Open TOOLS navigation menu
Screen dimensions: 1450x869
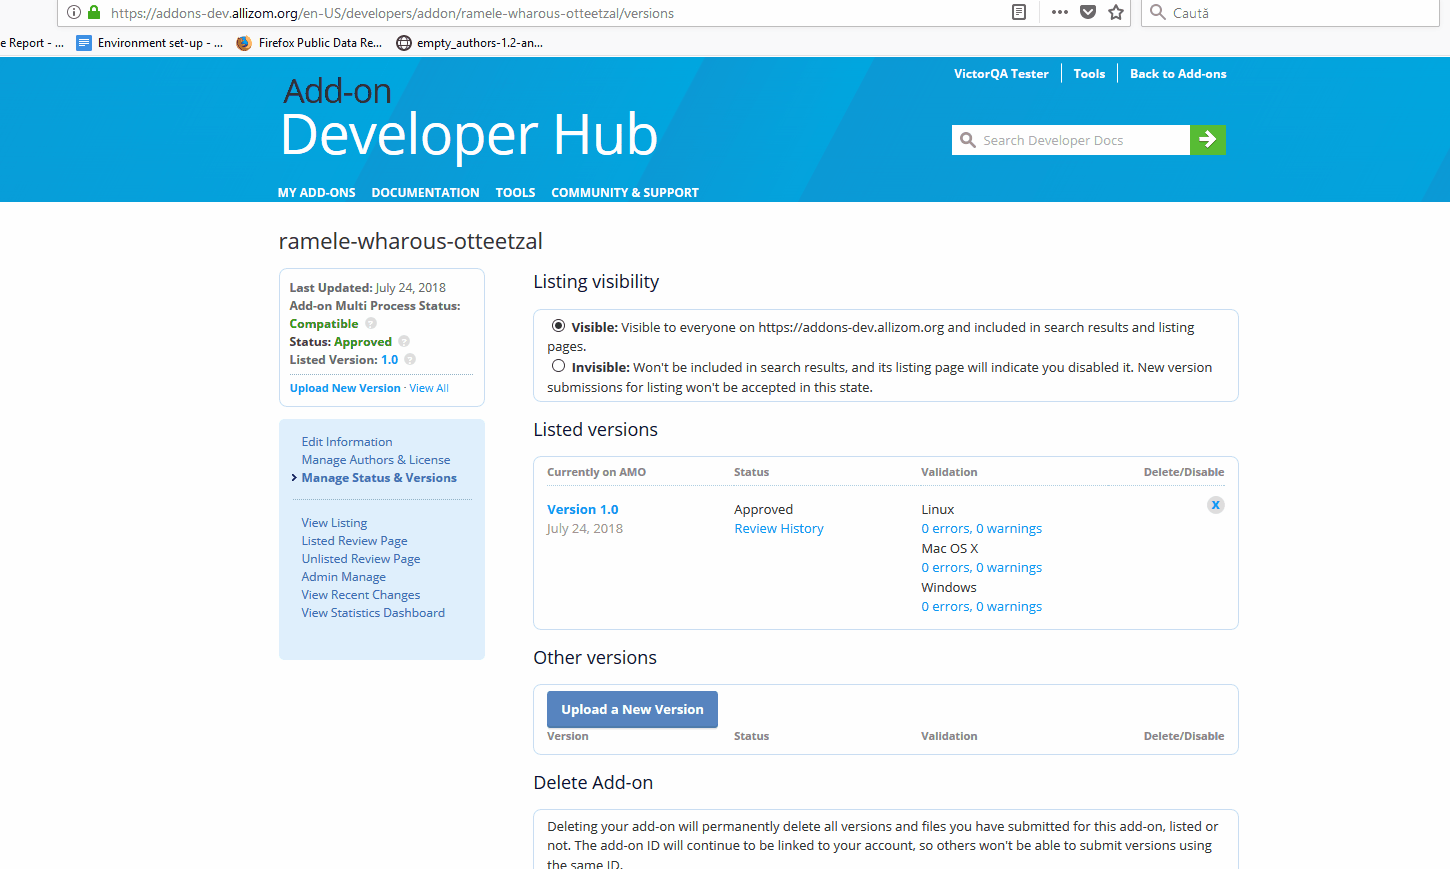click(516, 193)
